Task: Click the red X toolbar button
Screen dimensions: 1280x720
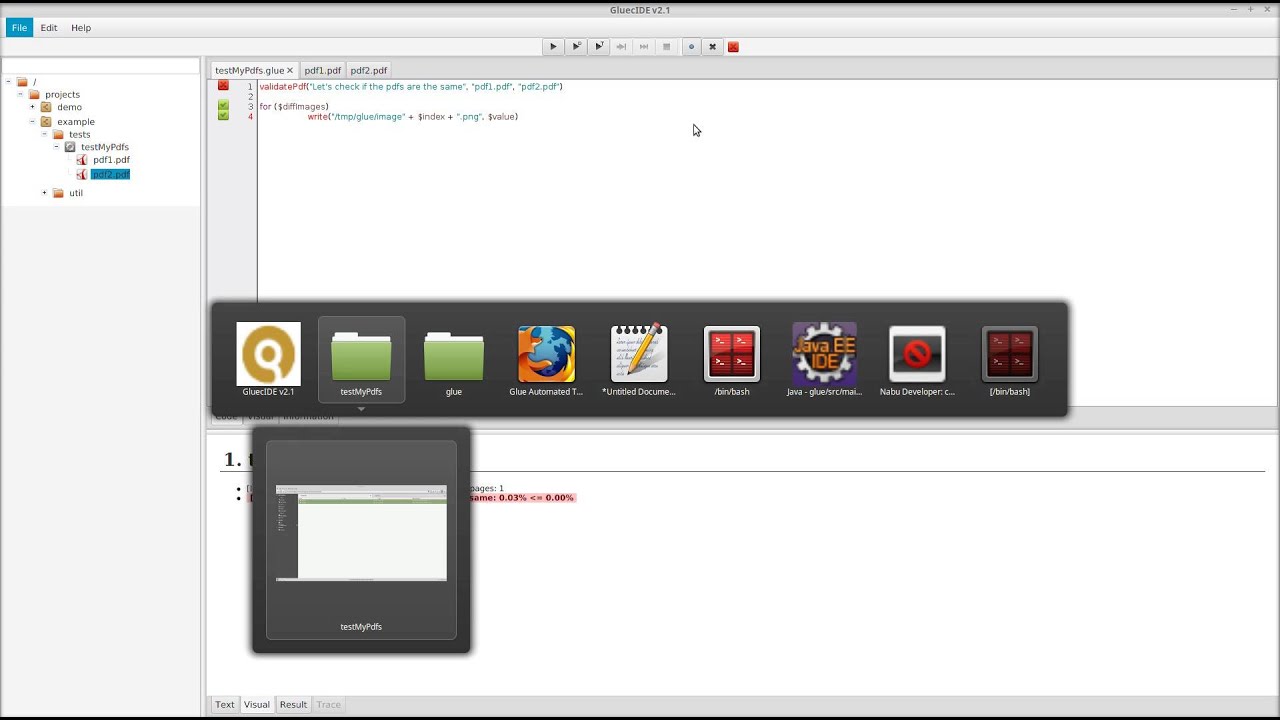Action: point(733,47)
